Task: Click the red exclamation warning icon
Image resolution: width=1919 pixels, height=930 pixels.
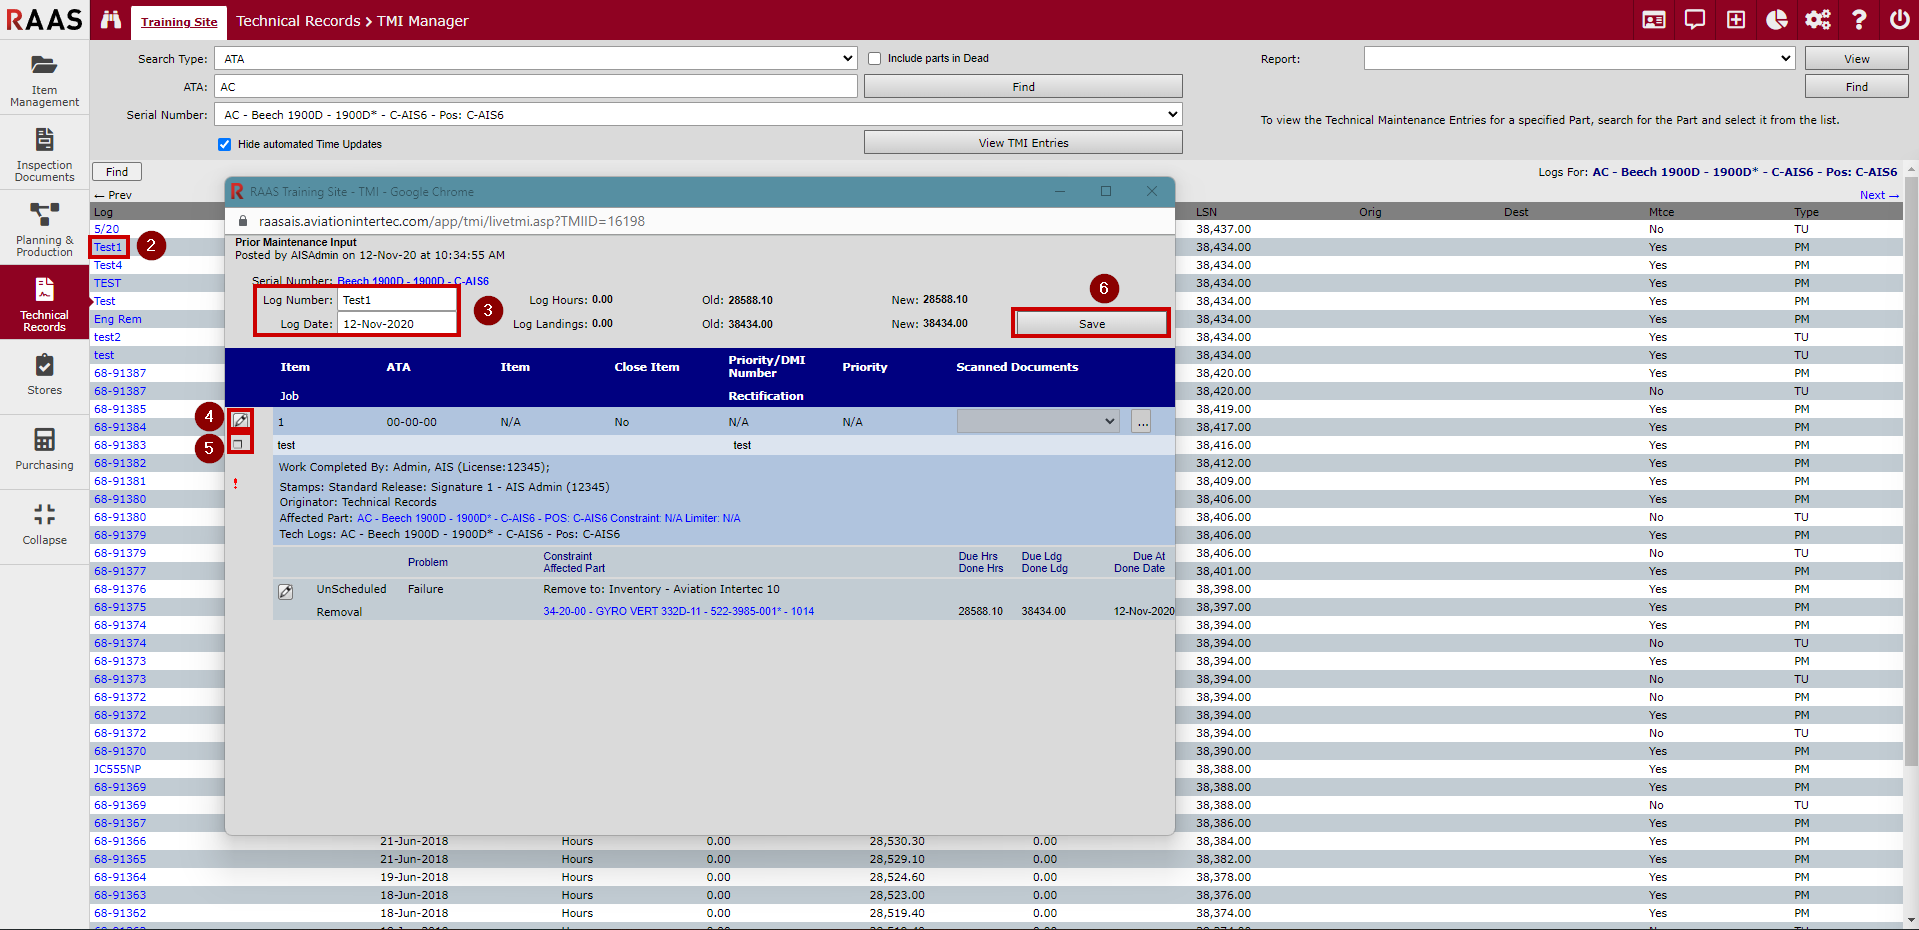Action: click(x=236, y=483)
